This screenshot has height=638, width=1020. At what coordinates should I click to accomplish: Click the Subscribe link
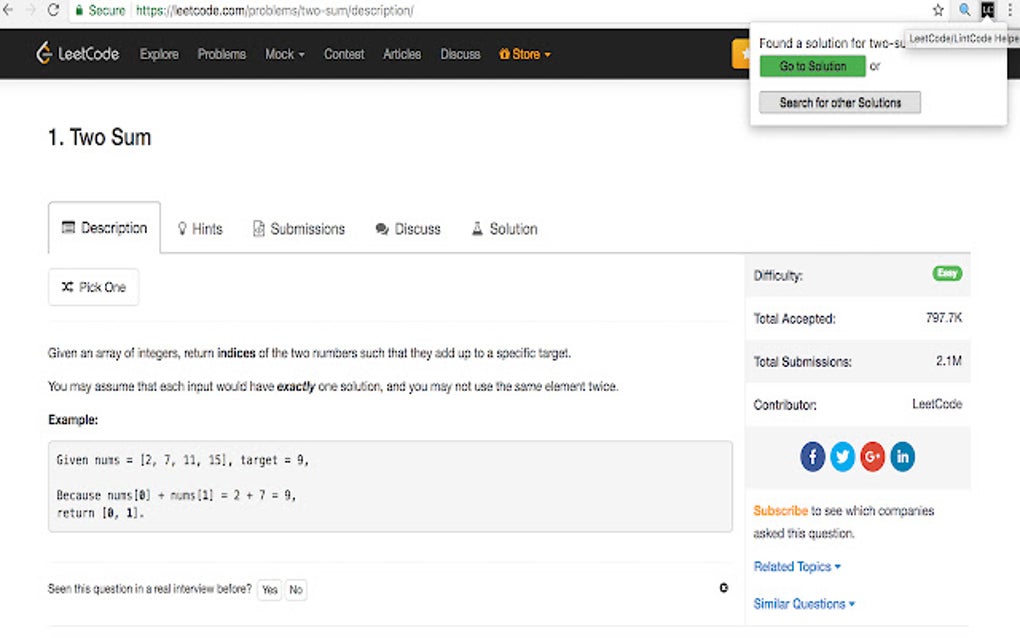(780, 510)
